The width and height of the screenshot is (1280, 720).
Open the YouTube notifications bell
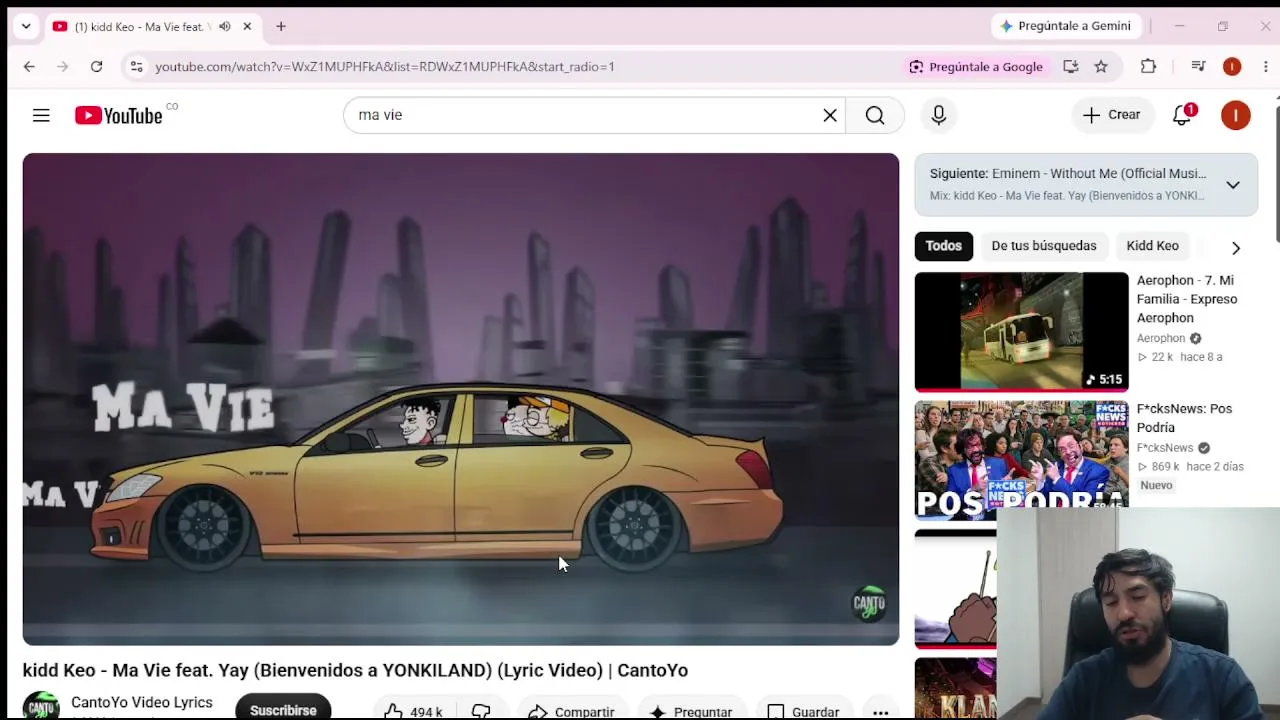point(1182,115)
